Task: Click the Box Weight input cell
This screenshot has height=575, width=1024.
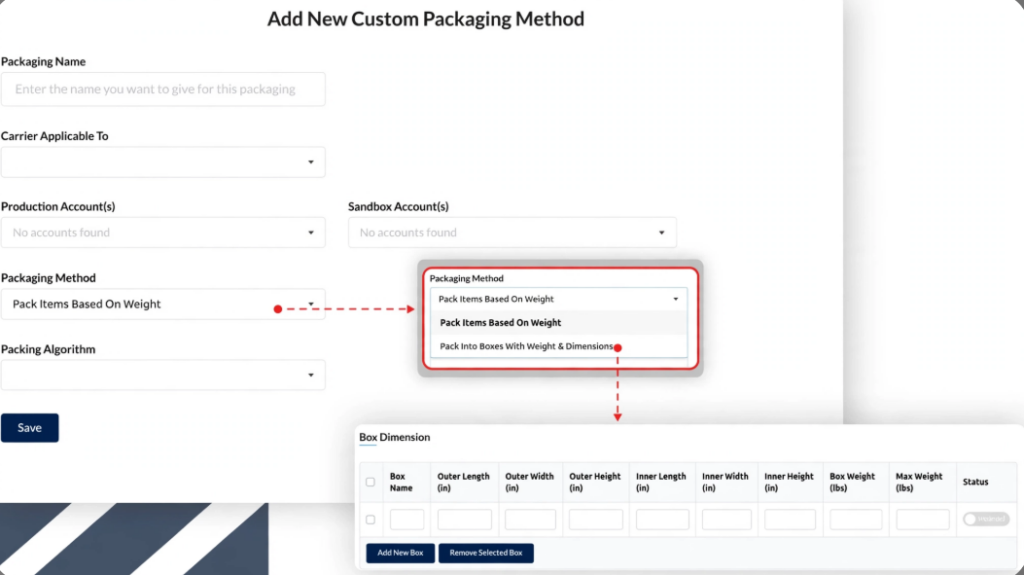Action: pos(856,519)
